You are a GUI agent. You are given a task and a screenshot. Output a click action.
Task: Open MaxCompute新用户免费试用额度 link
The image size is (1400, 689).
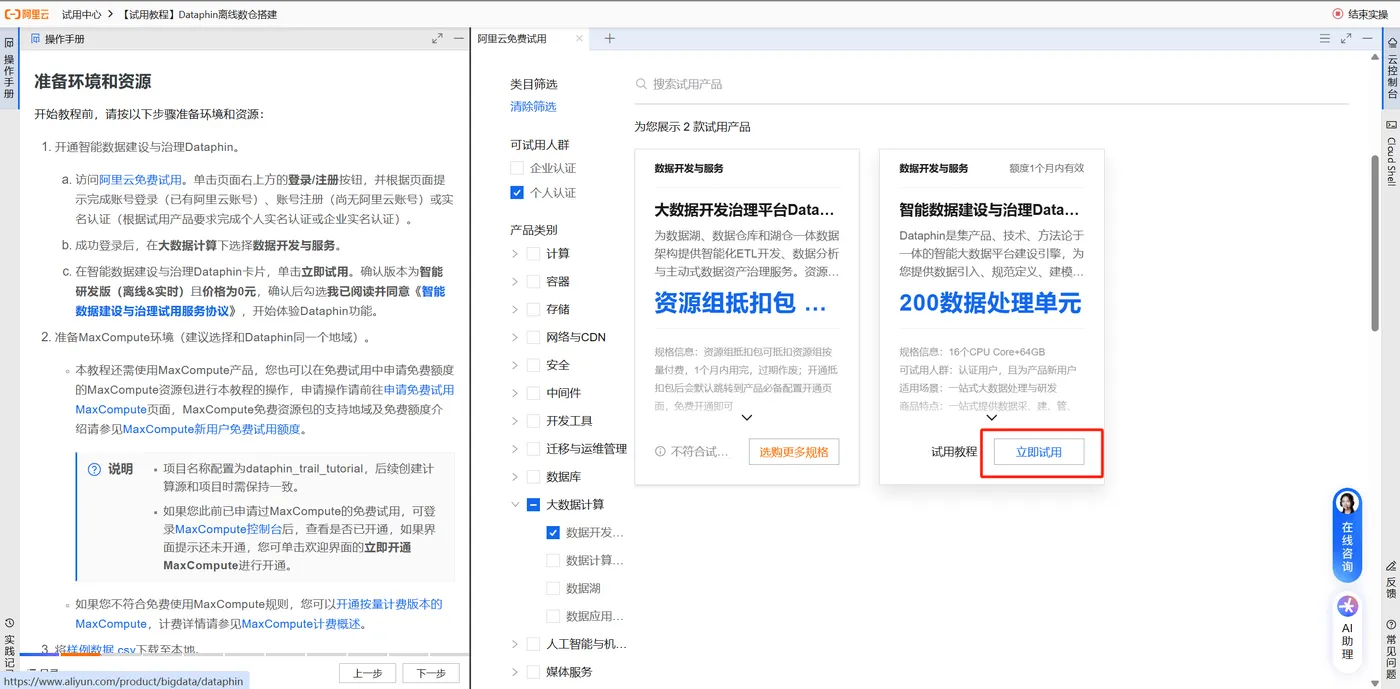tap(211, 429)
